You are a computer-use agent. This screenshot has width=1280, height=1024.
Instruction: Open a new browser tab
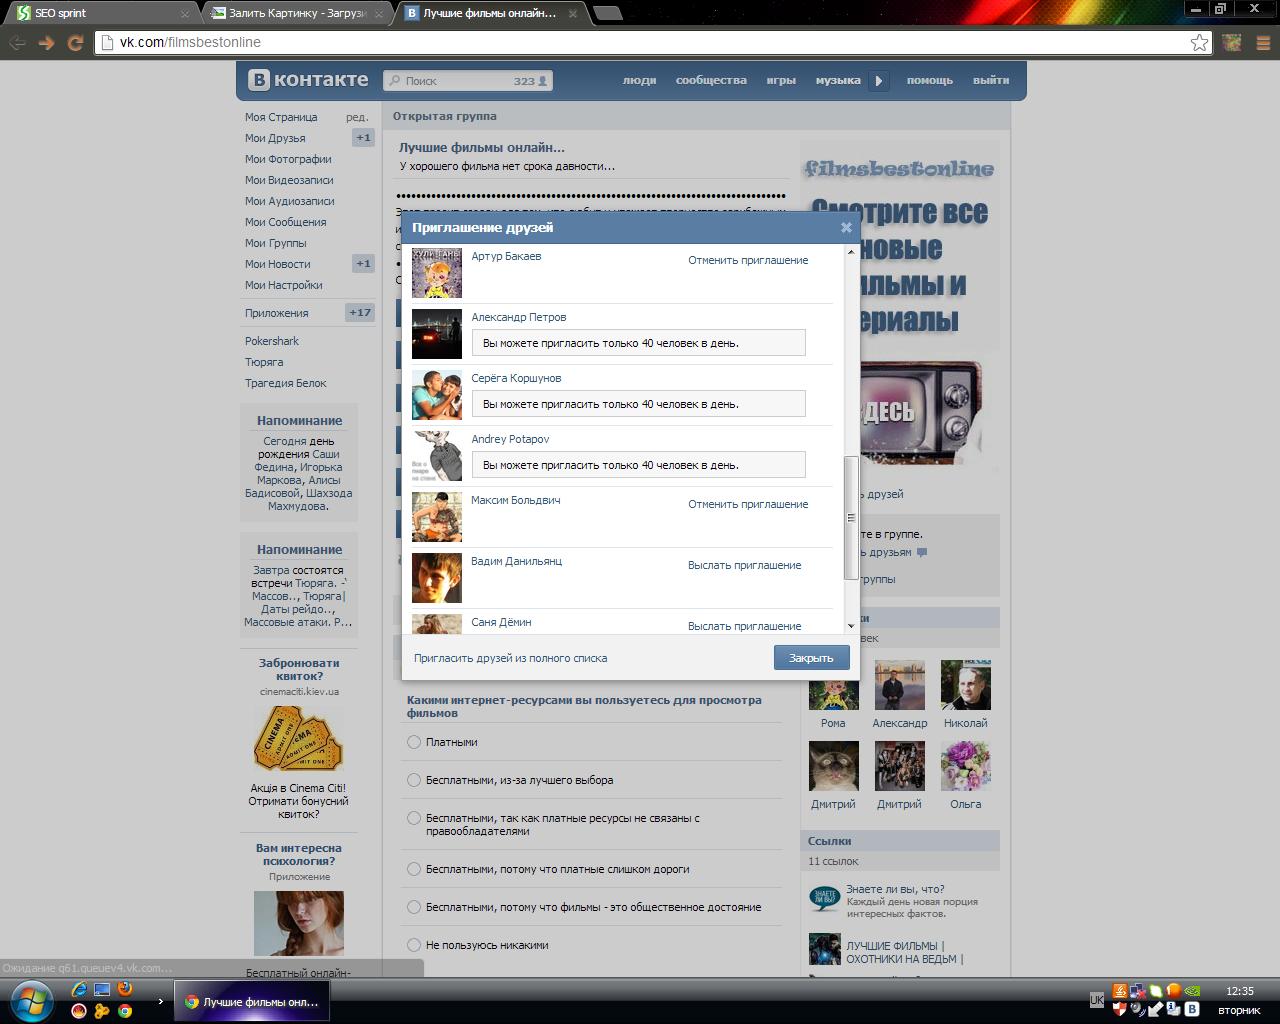607,13
